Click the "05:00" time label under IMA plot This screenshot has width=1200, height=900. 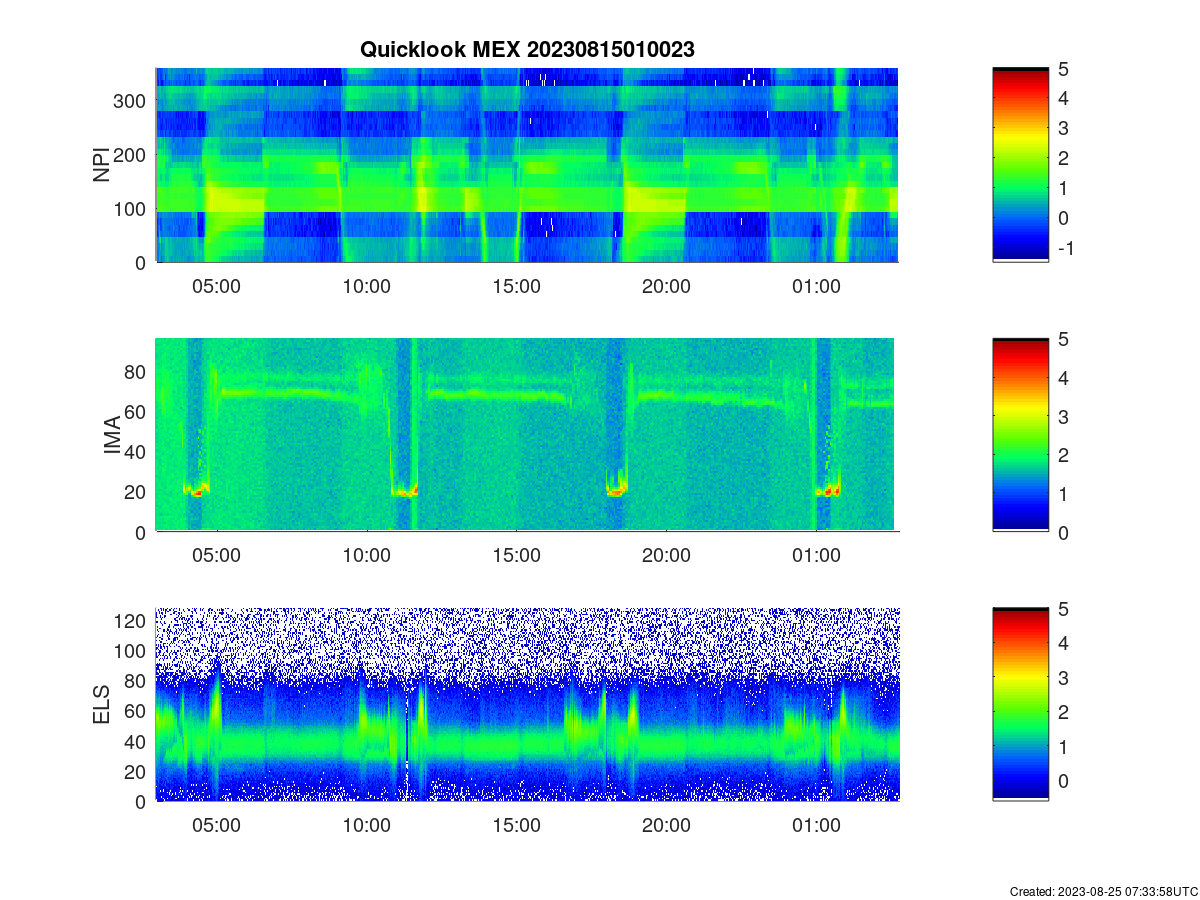tap(216, 556)
